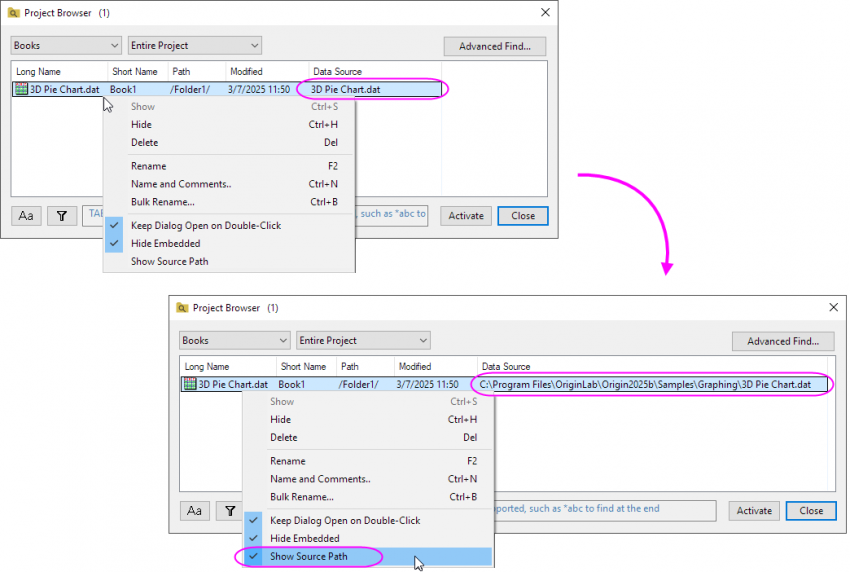The width and height of the screenshot is (850, 572).
Task: Click the Aa case-sensitivity button in the lower dialog
Action: click(194, 511)
